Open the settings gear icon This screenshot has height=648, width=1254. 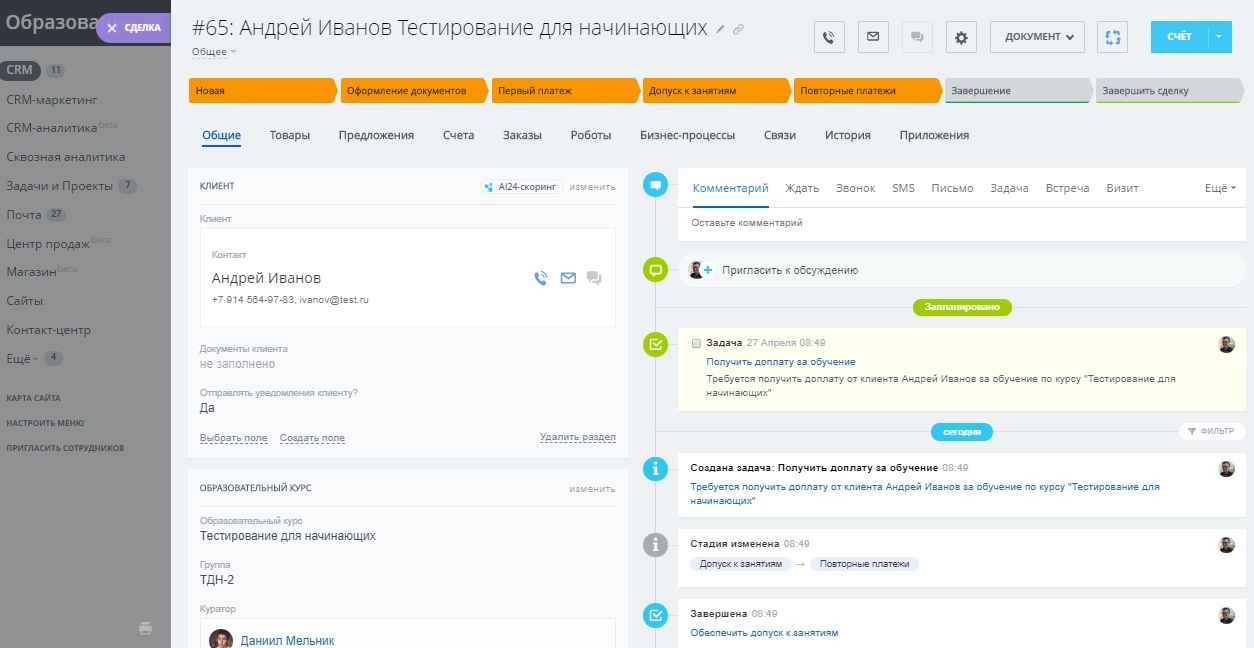961,37
